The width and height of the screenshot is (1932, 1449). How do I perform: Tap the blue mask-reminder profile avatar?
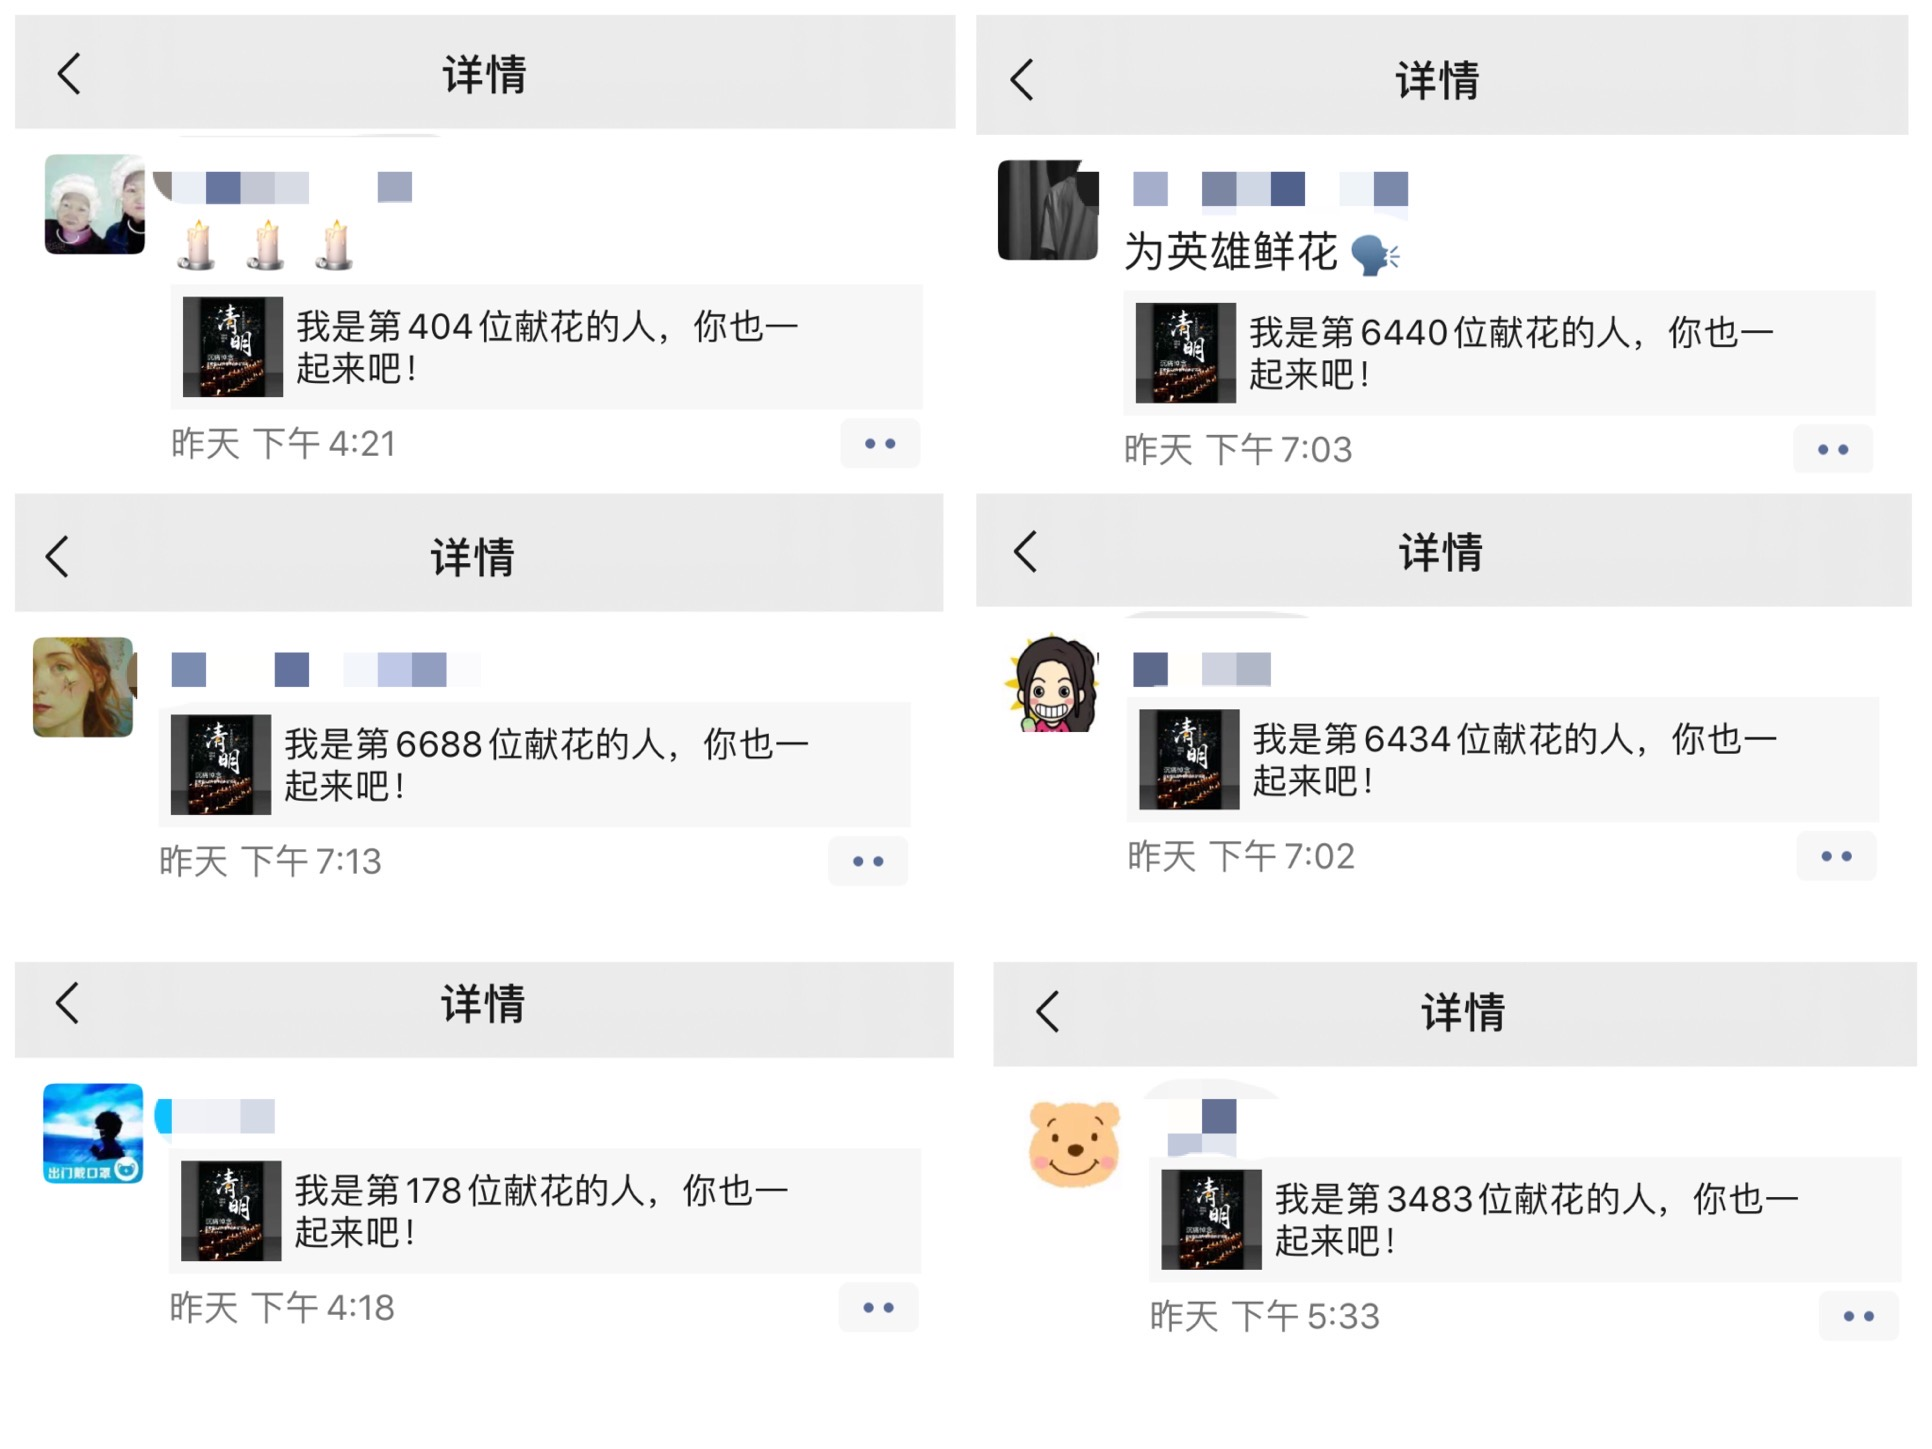(x=93, y=1133)
